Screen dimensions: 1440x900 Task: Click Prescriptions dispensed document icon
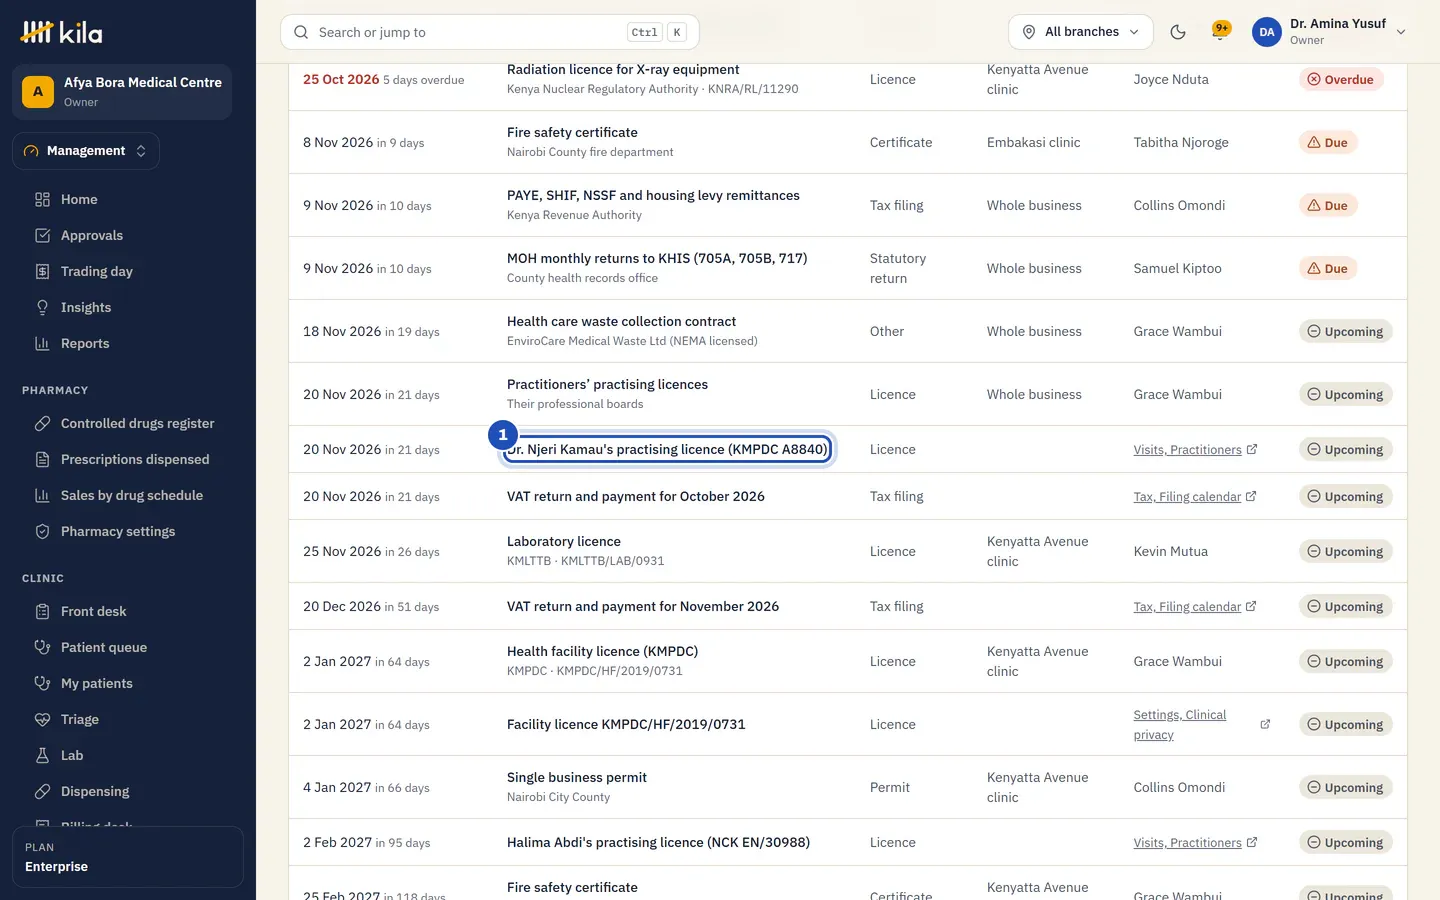(x=42, y=459)
